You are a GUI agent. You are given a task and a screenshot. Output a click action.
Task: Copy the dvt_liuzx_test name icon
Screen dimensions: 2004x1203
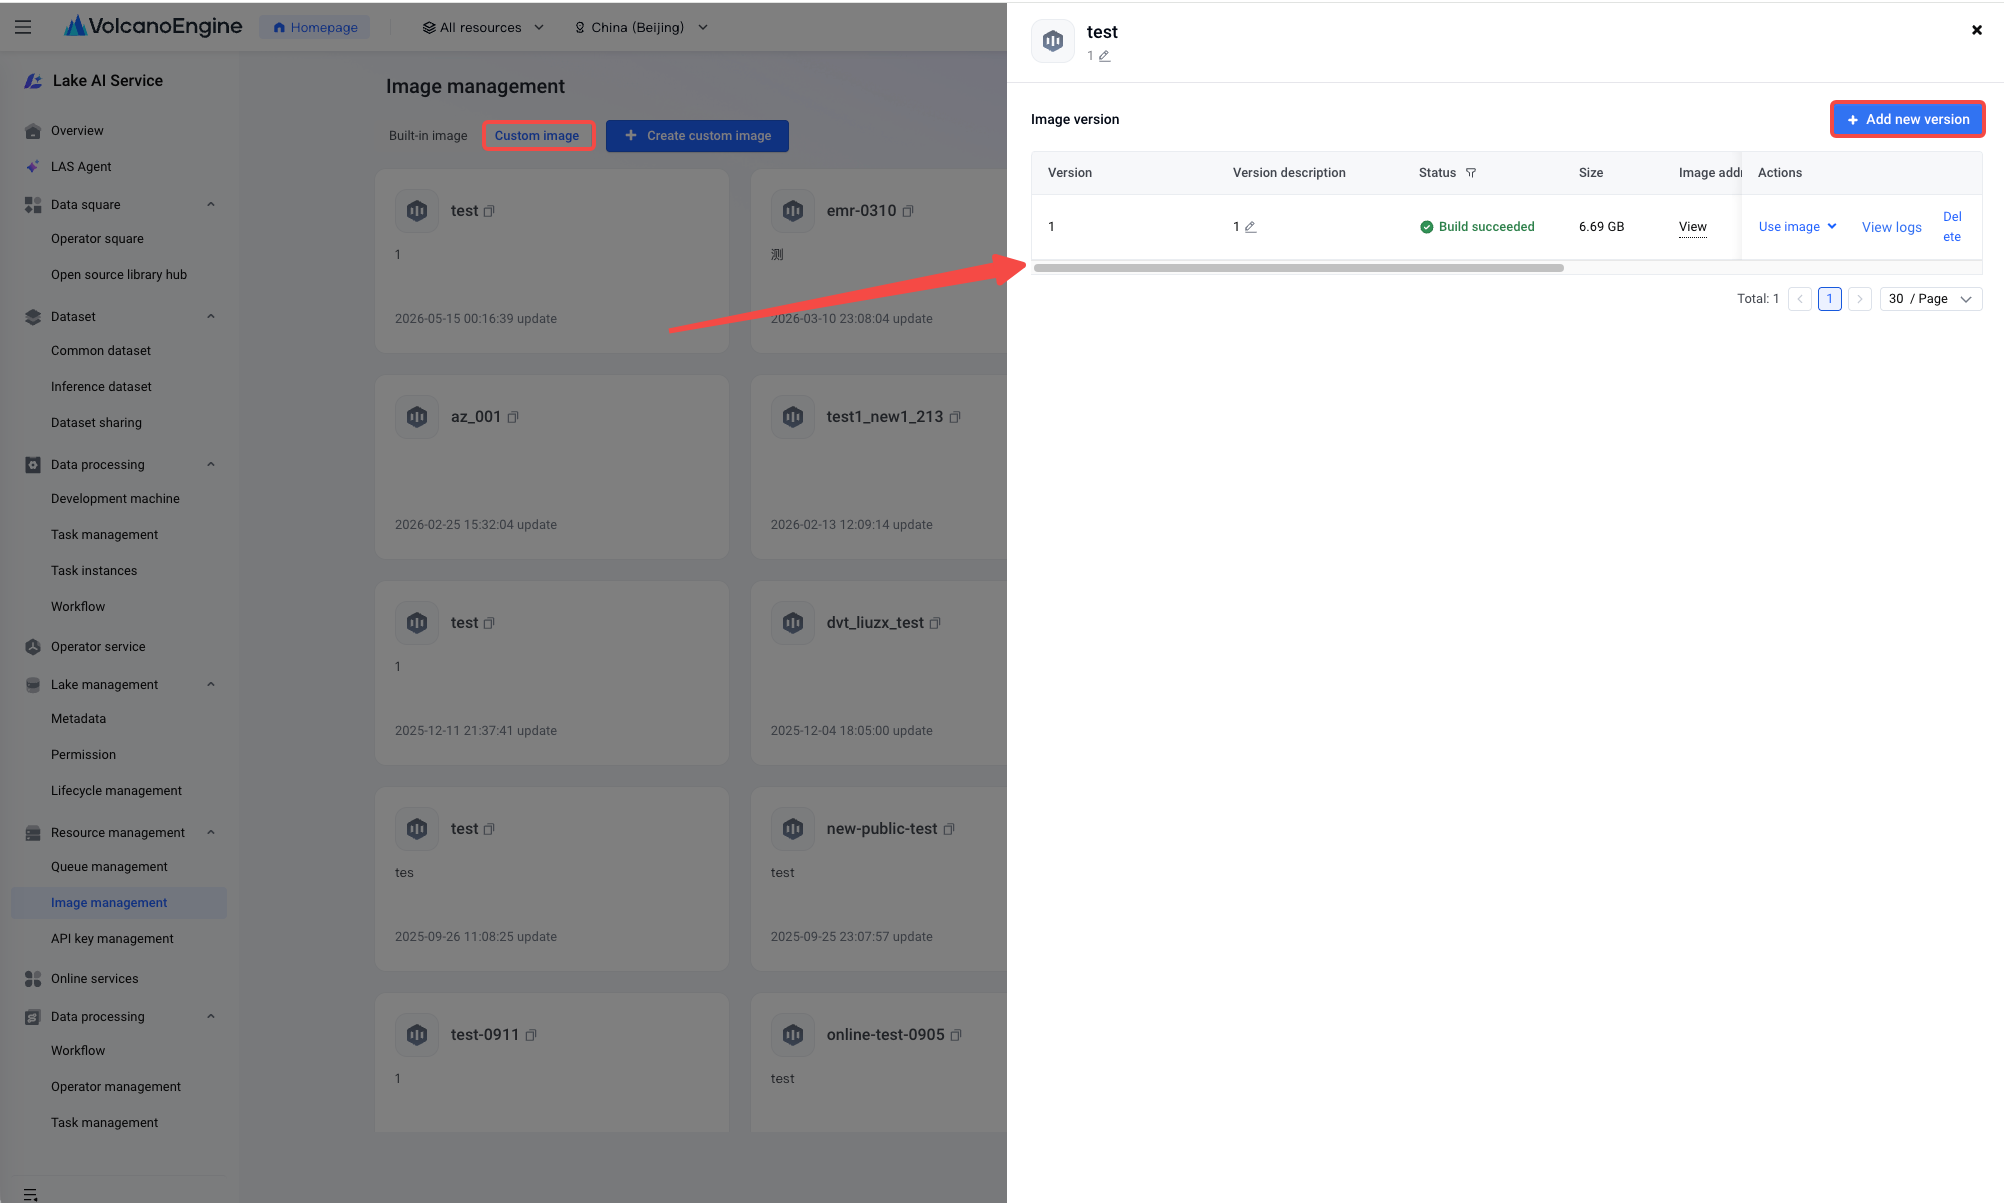935,623
